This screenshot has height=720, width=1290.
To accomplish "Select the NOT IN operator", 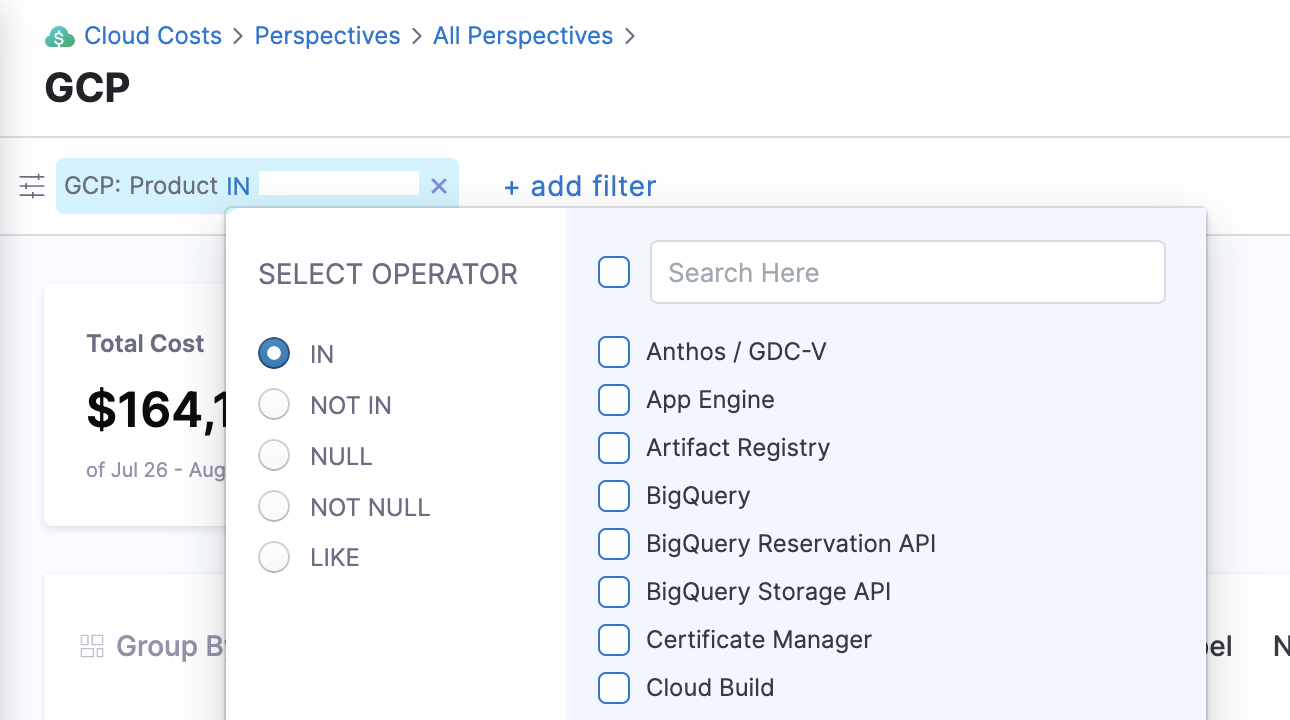I will click(274, 404).
